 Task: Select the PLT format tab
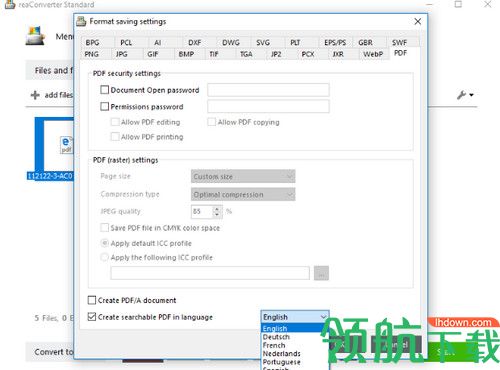[295, 43]
